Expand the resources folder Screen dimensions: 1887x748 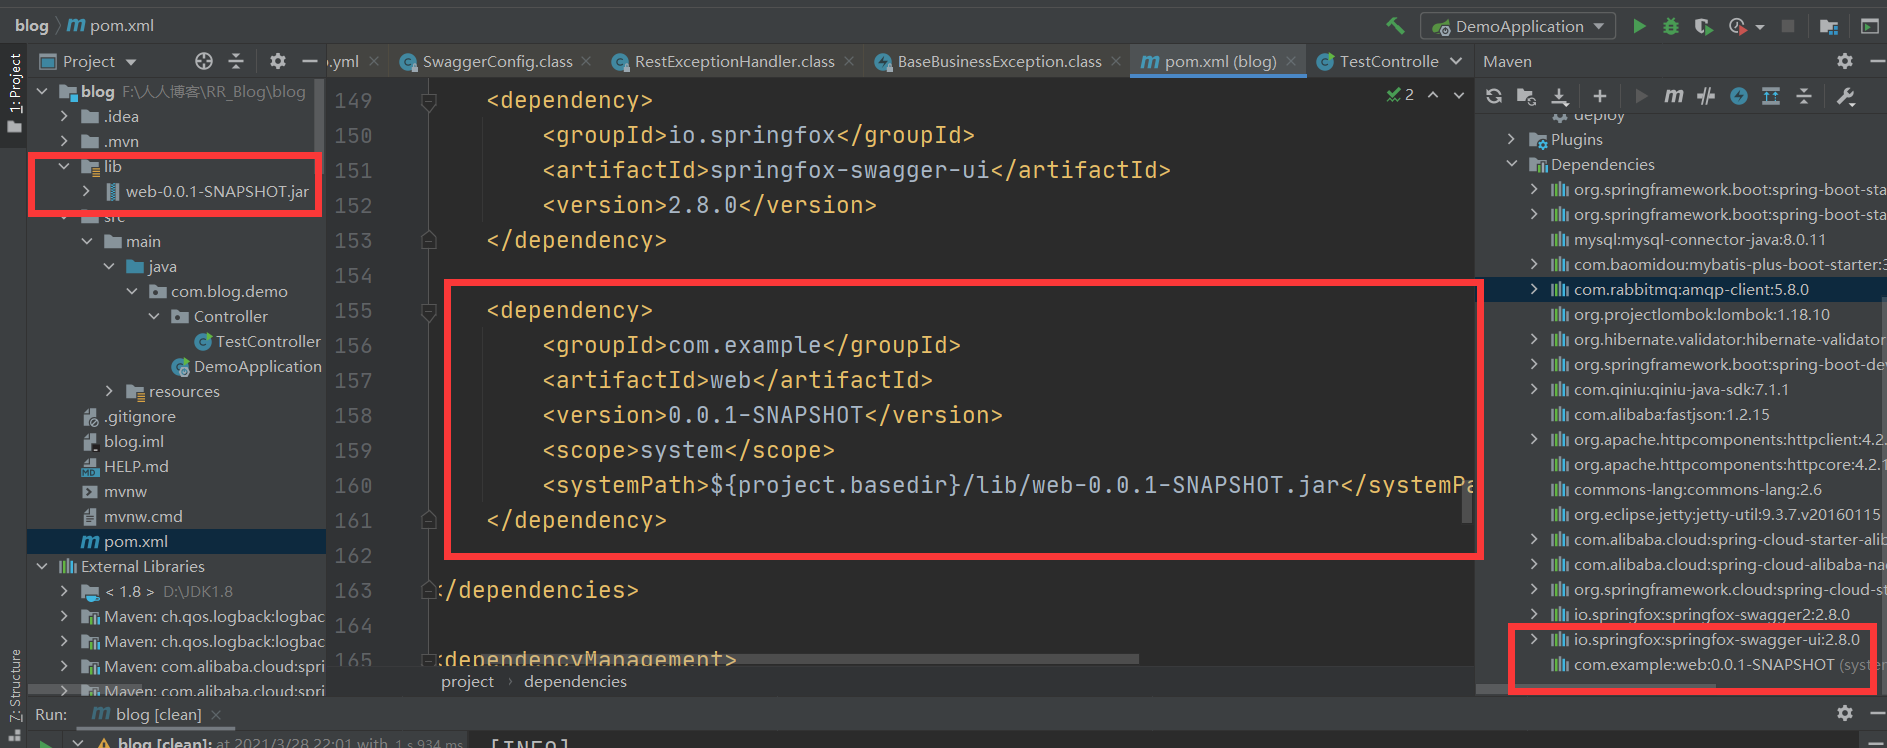tap(109, 391)
